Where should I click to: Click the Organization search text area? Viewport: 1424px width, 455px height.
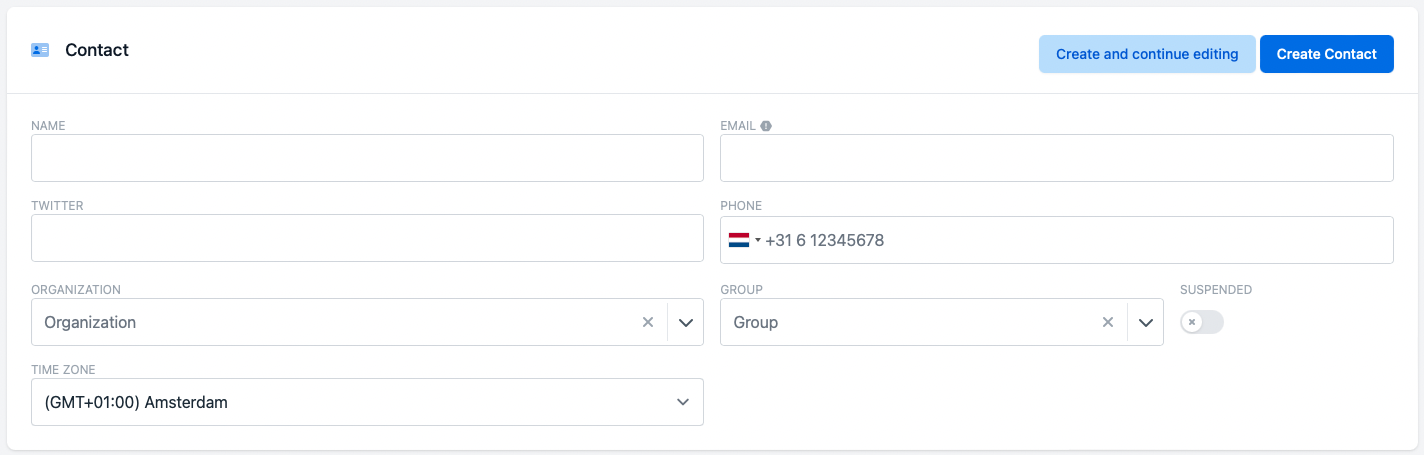(330, 322)
